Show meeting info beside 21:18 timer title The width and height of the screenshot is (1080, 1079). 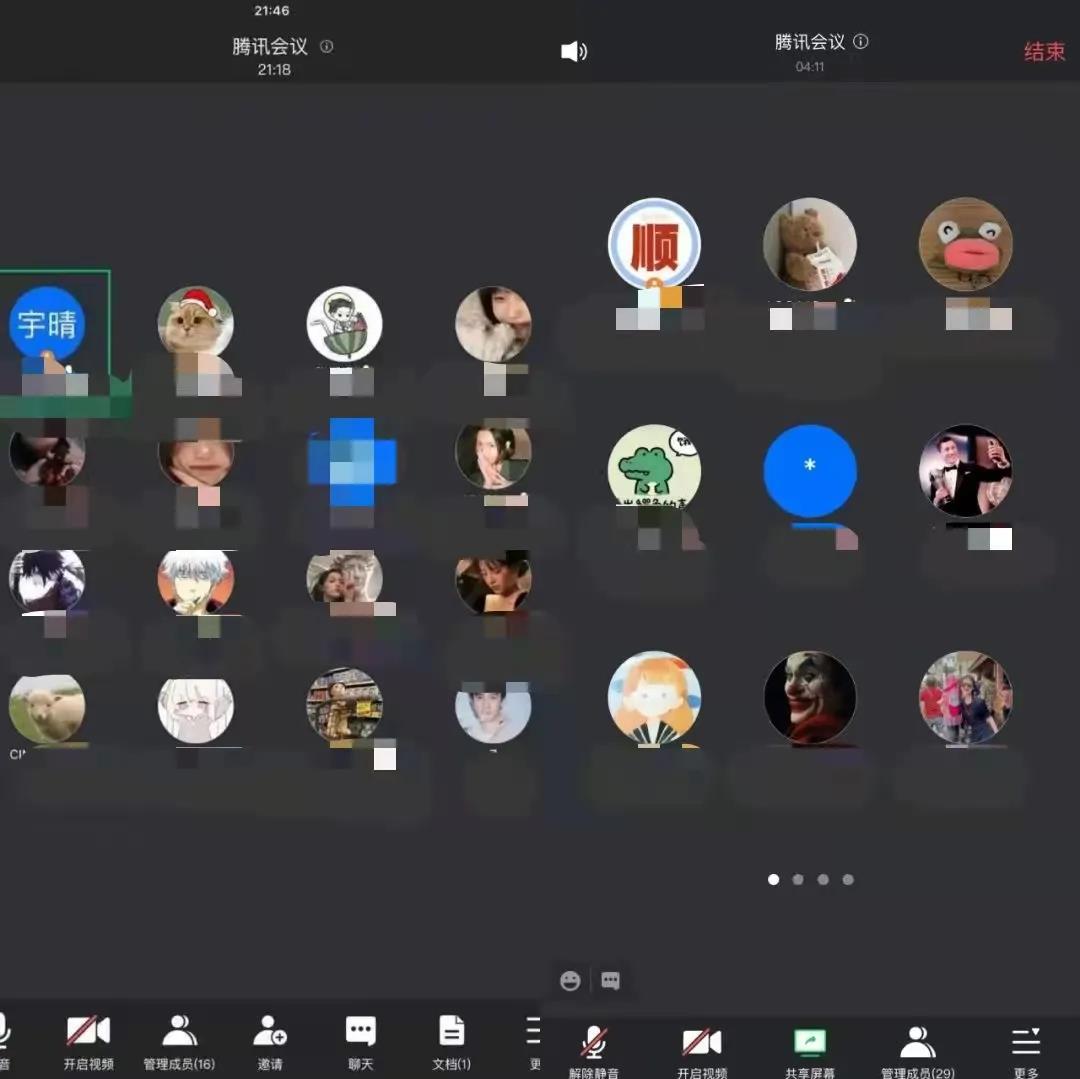(326, 46)
